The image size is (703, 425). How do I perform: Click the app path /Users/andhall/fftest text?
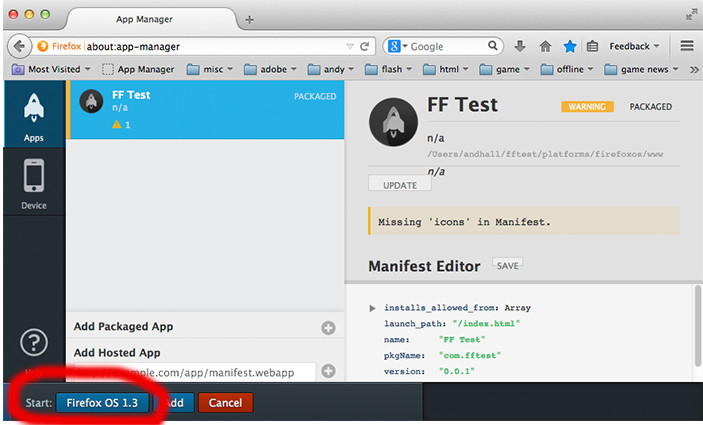[545, 154]
